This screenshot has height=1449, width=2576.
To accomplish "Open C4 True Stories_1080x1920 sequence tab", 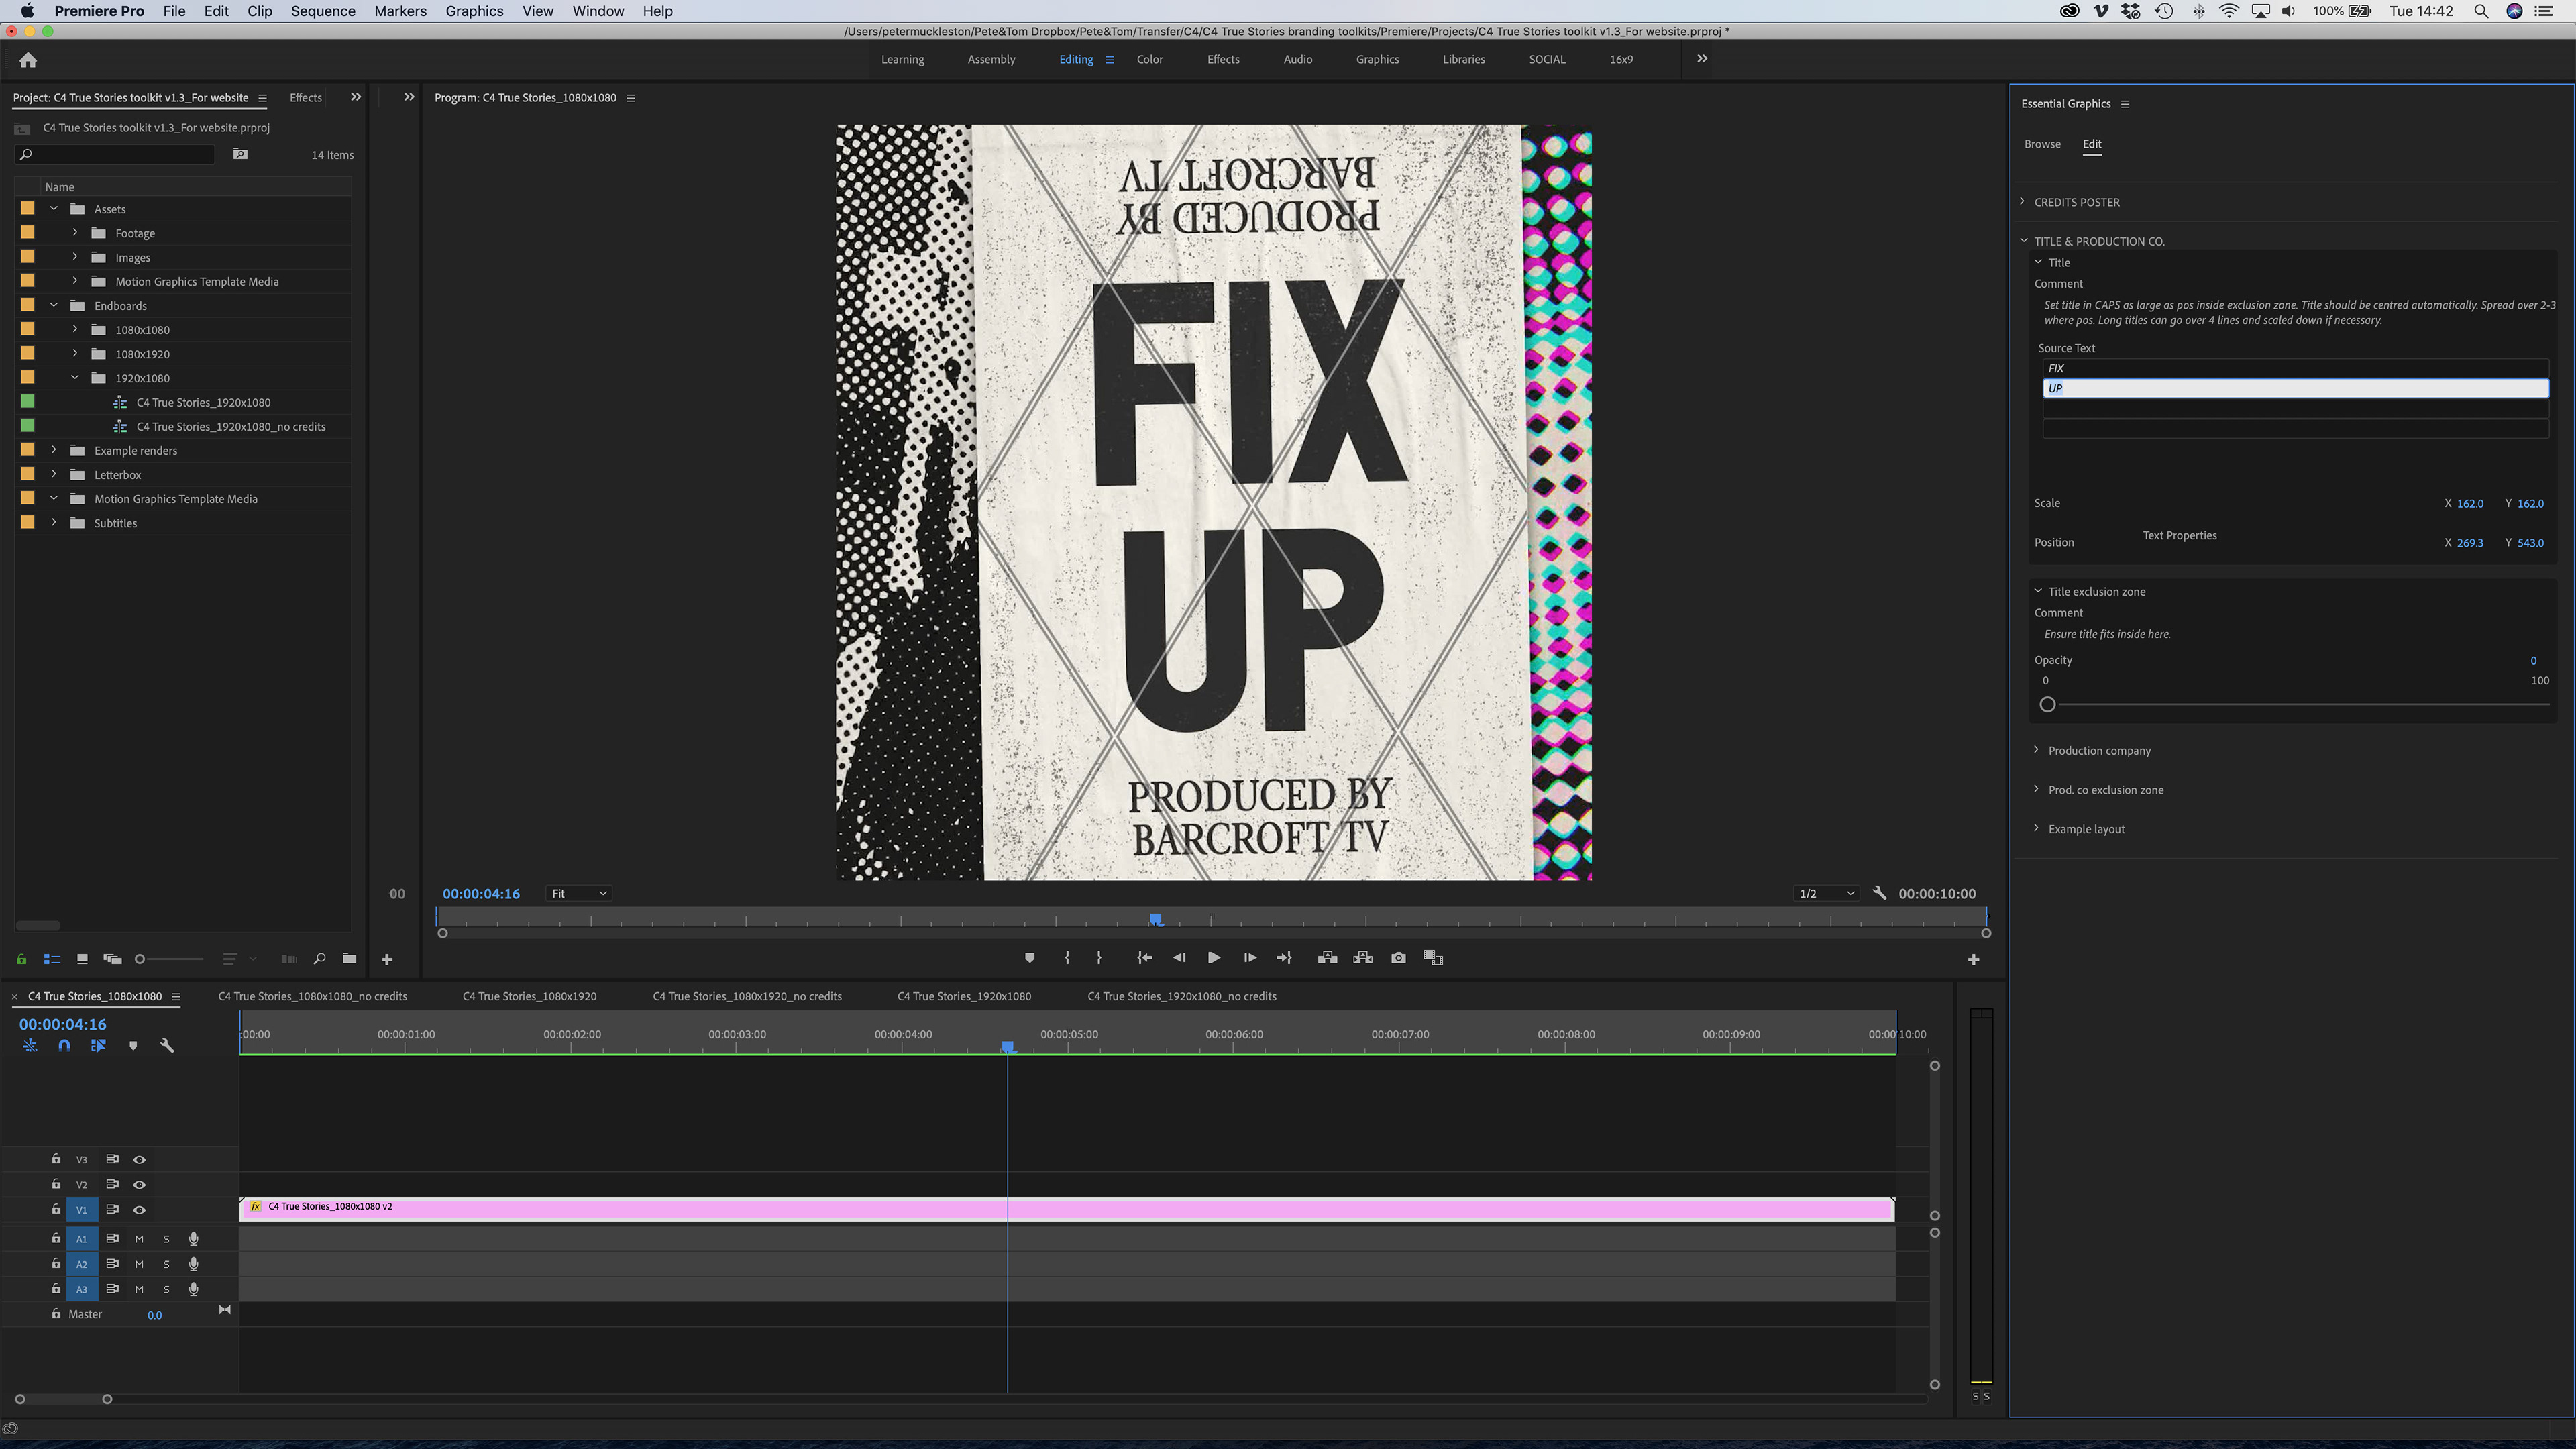I will (530, 996).
